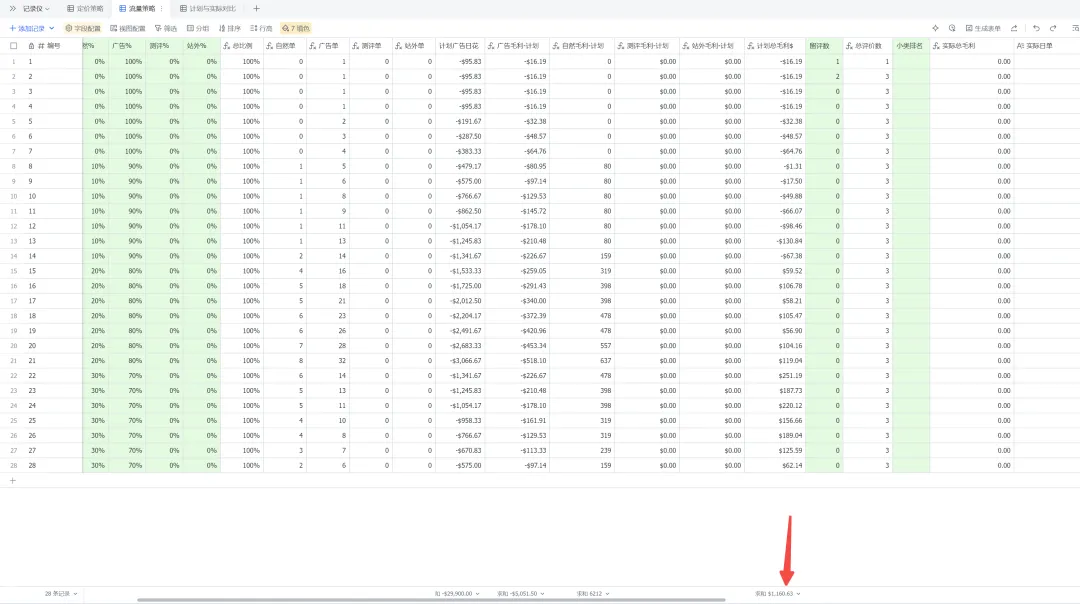Open the 分组 grouping tool
The image size is (1080, 604).
click(x=198, y=28)
